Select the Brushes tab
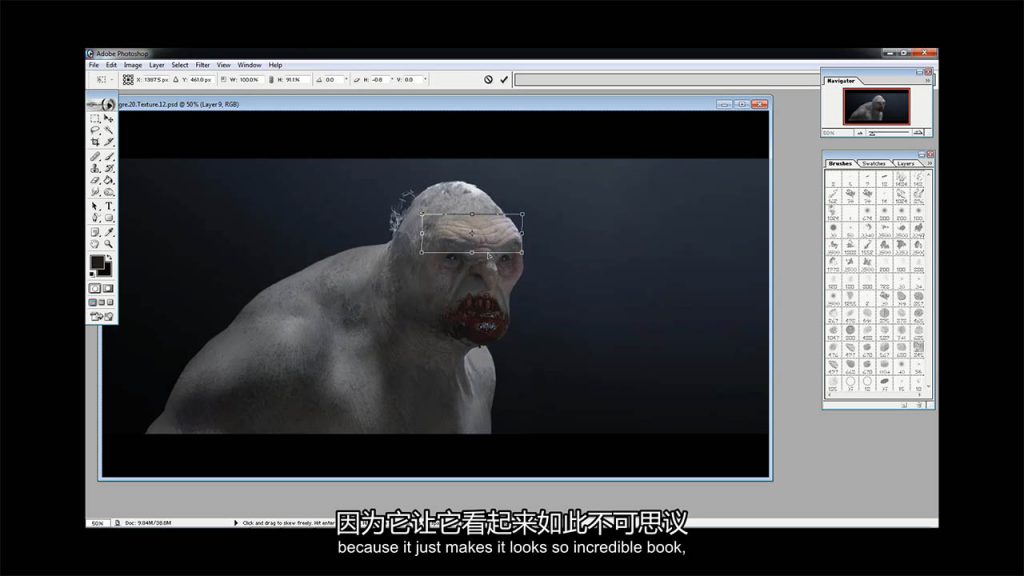The height and width of the screenshot is (576, 1024). click(x=840, y=163)
